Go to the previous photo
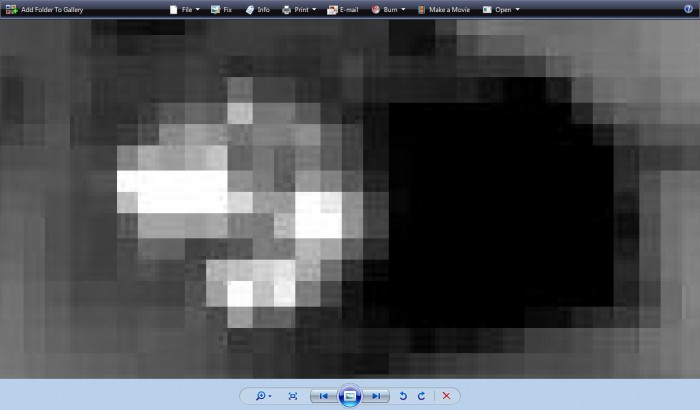700x410 pixels. 323,396
